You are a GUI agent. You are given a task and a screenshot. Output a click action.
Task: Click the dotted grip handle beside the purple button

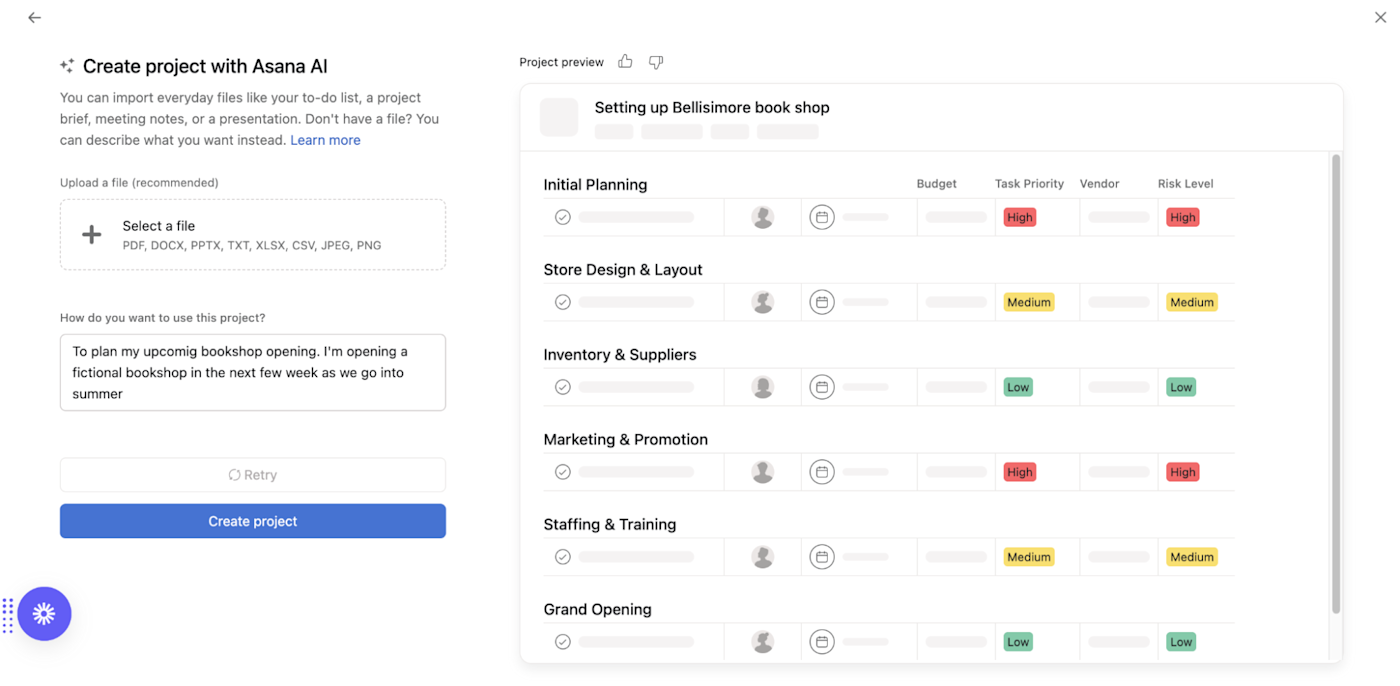pyautogui.click(x=7, y=615)
